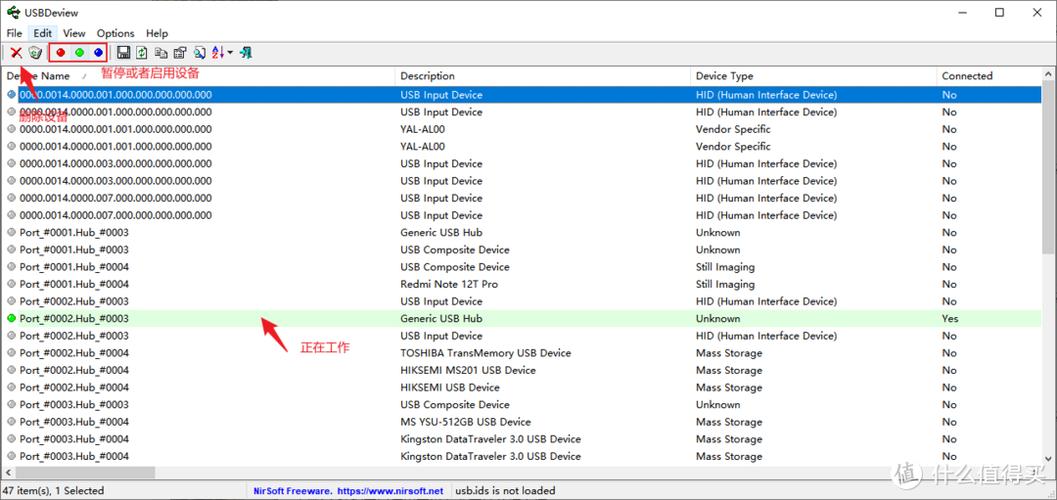The width and height of the screenshot is (1057, 500).
Task: Click status dot of TOSHIBA TransMemory row
Action: tap(11, 352)
